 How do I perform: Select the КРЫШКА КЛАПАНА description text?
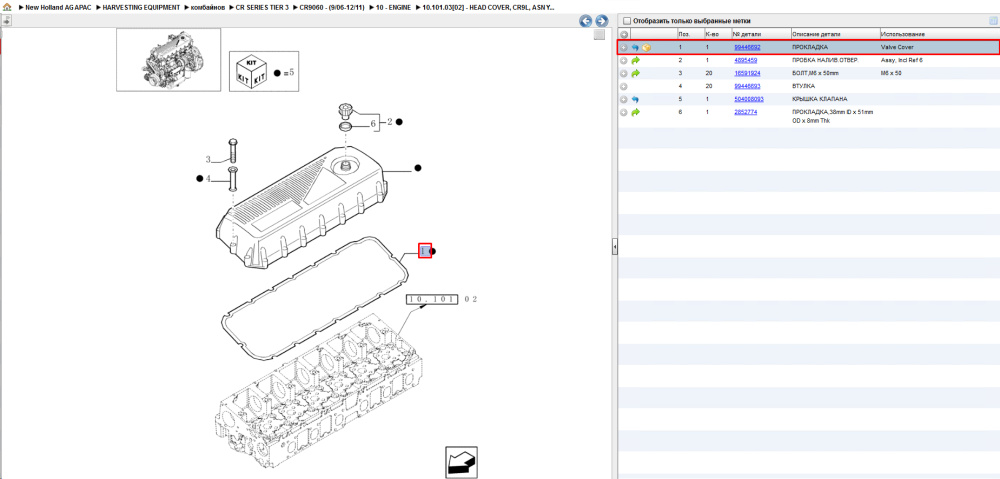pyautogui.click(x=818, y=99)
